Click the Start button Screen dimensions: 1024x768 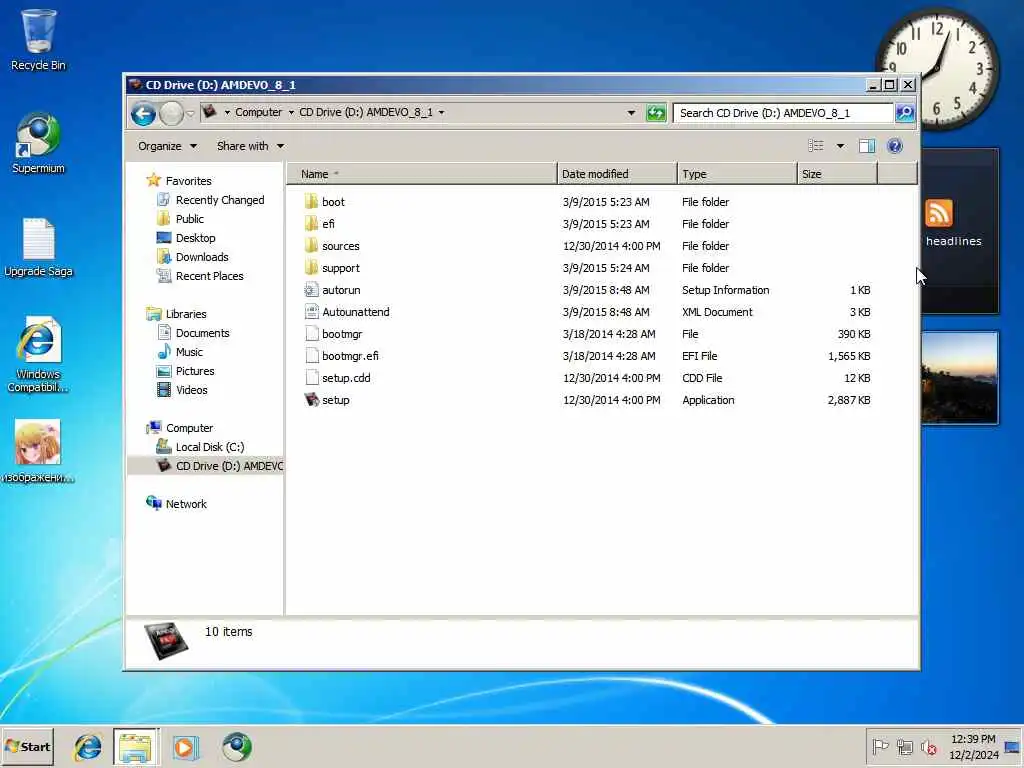click(x=27, y=747)
